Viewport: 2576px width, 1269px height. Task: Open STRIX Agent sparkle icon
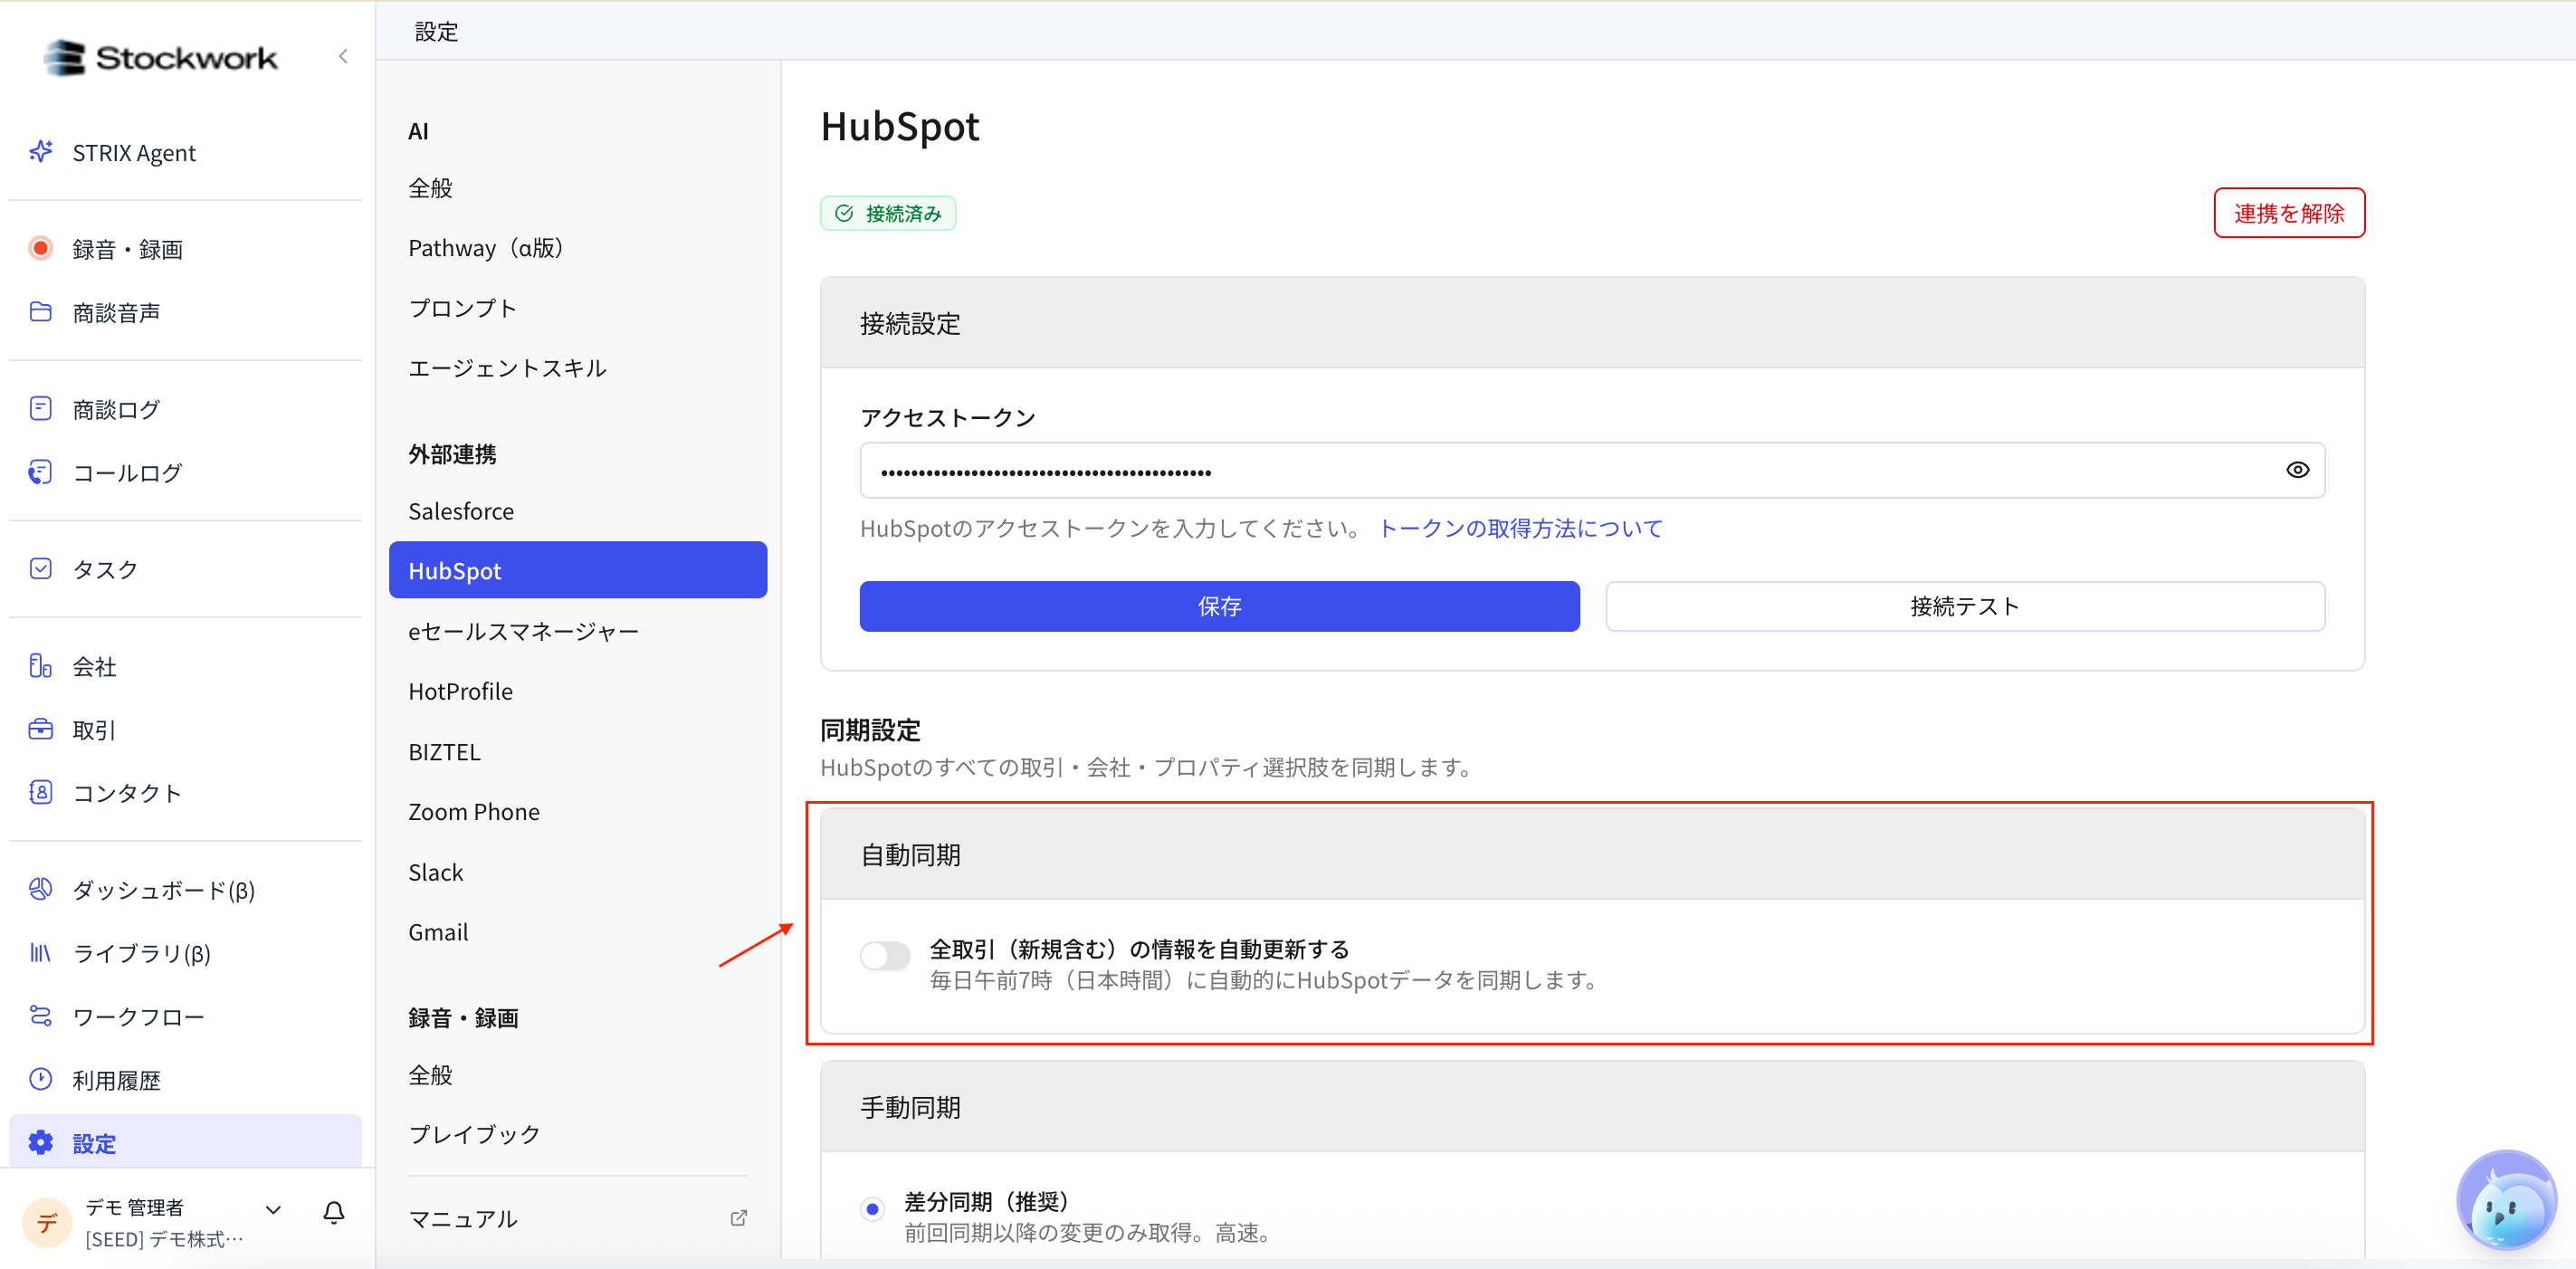[40, 152]
